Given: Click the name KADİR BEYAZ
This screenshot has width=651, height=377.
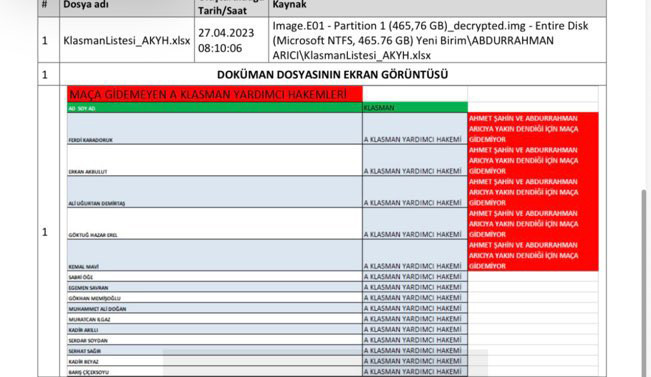Looking at the screenshot, I should (83, 362).
